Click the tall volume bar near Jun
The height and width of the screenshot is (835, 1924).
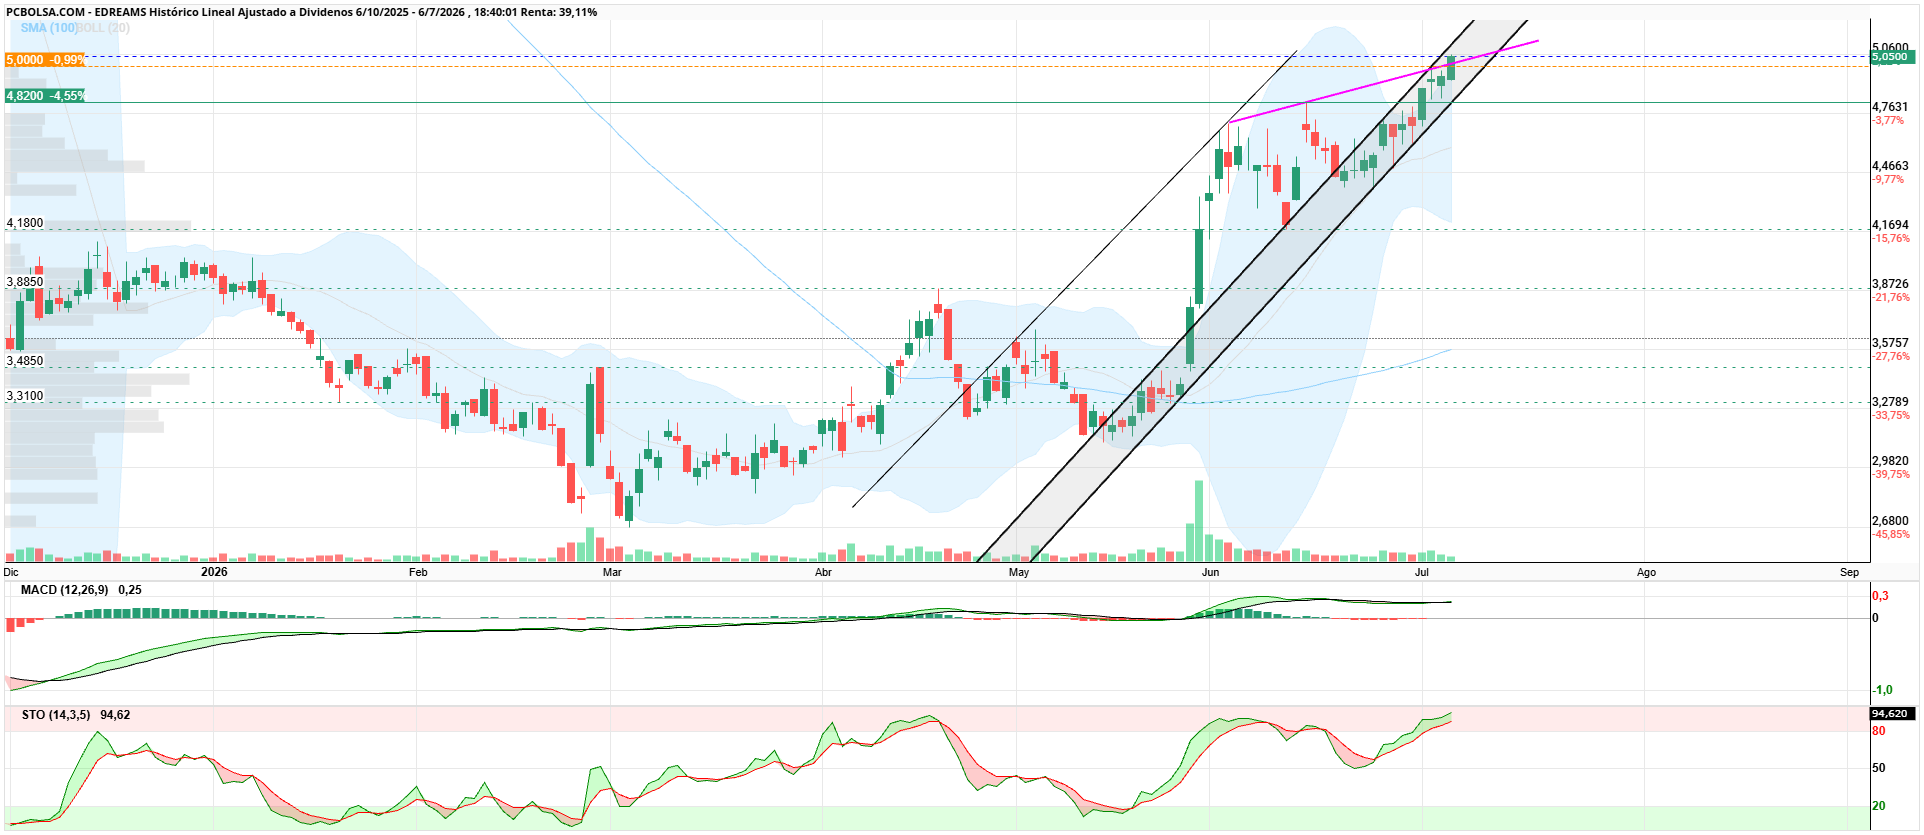tap(1200, 521)
